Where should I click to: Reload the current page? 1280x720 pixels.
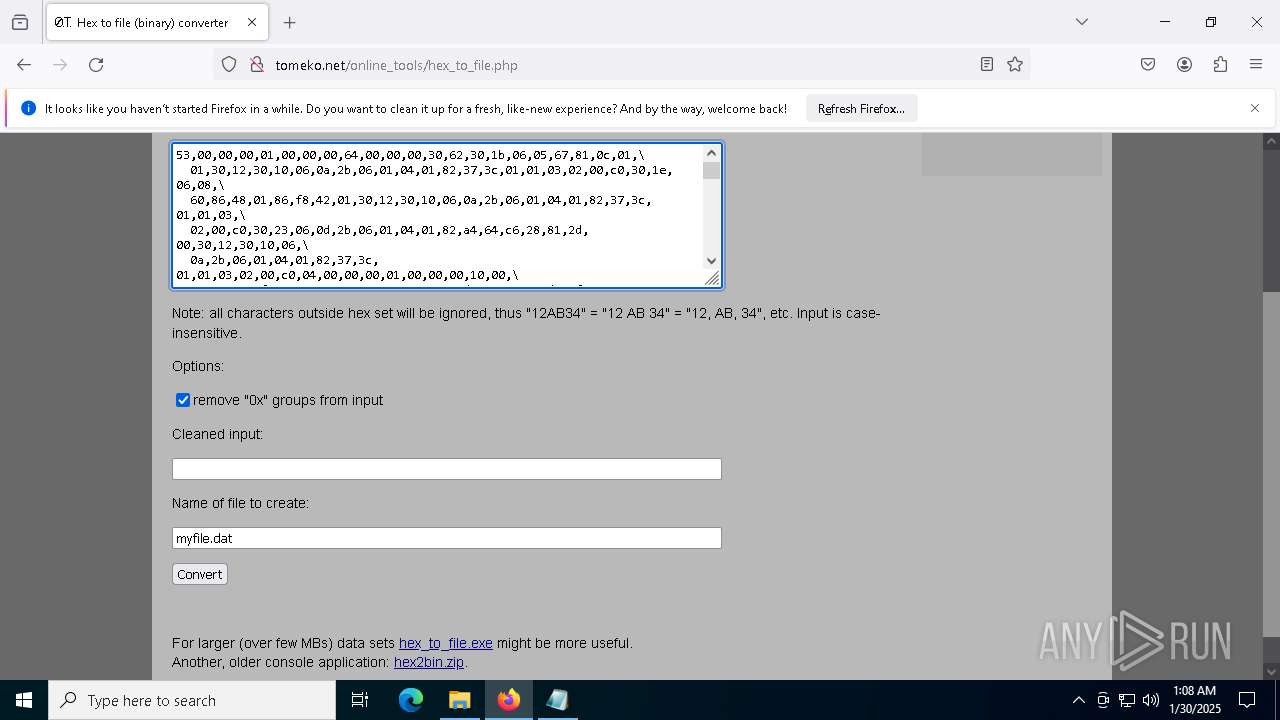pos(96,65)
